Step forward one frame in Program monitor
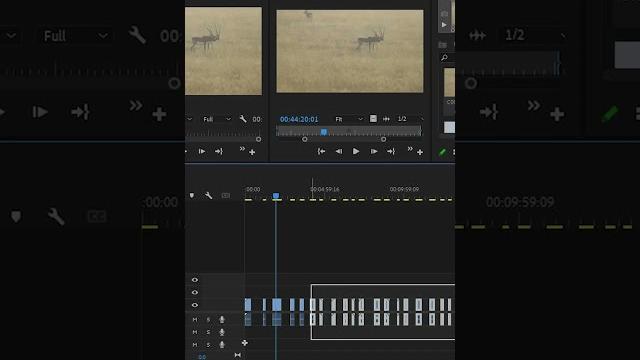The height and width of the screenshot is (360, 640). (373, 151)
